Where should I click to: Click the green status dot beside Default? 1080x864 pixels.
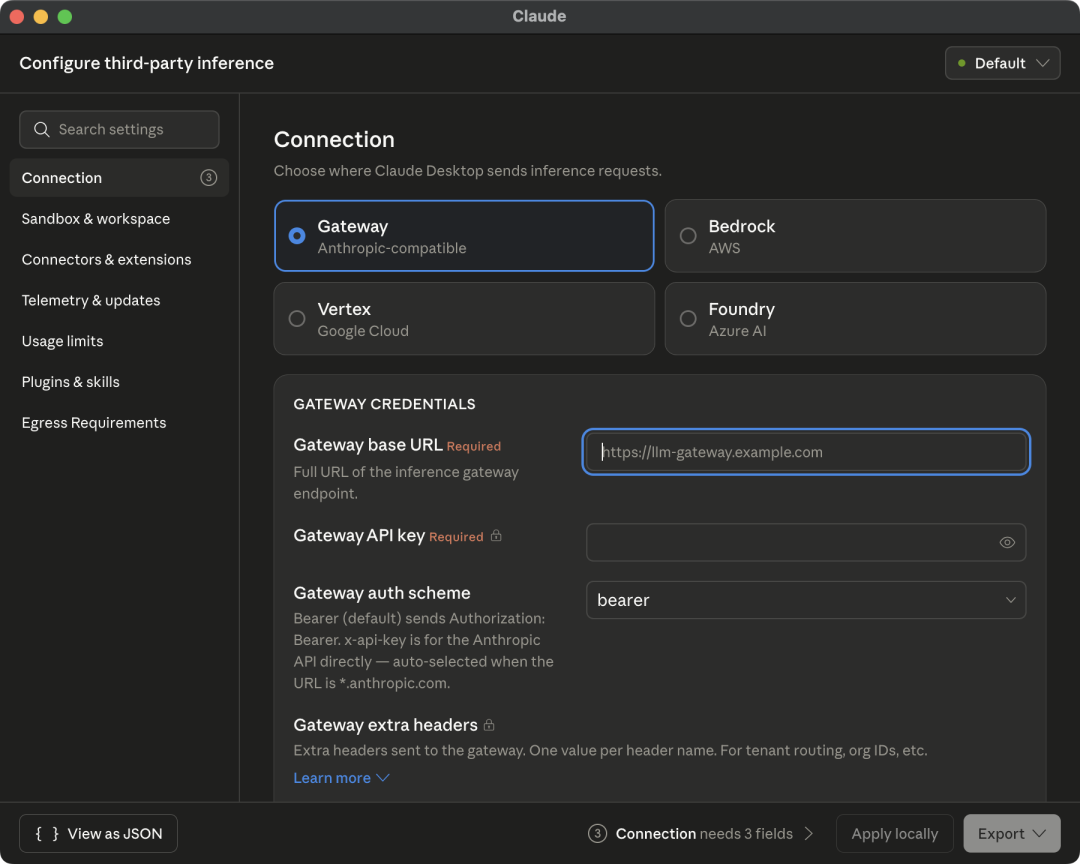962,63
